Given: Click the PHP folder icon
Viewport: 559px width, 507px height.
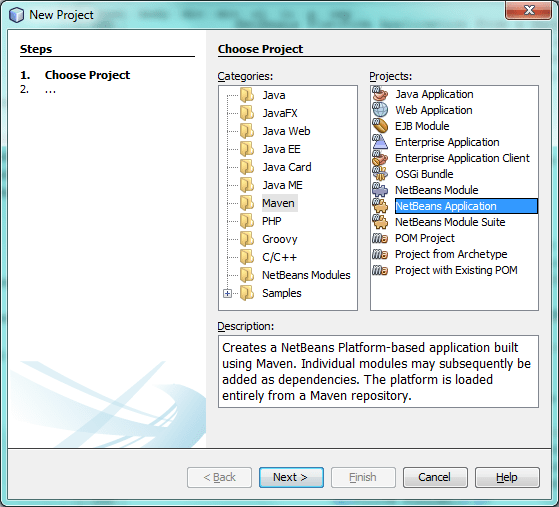Looking at the screenshot, I should (247, 221).
